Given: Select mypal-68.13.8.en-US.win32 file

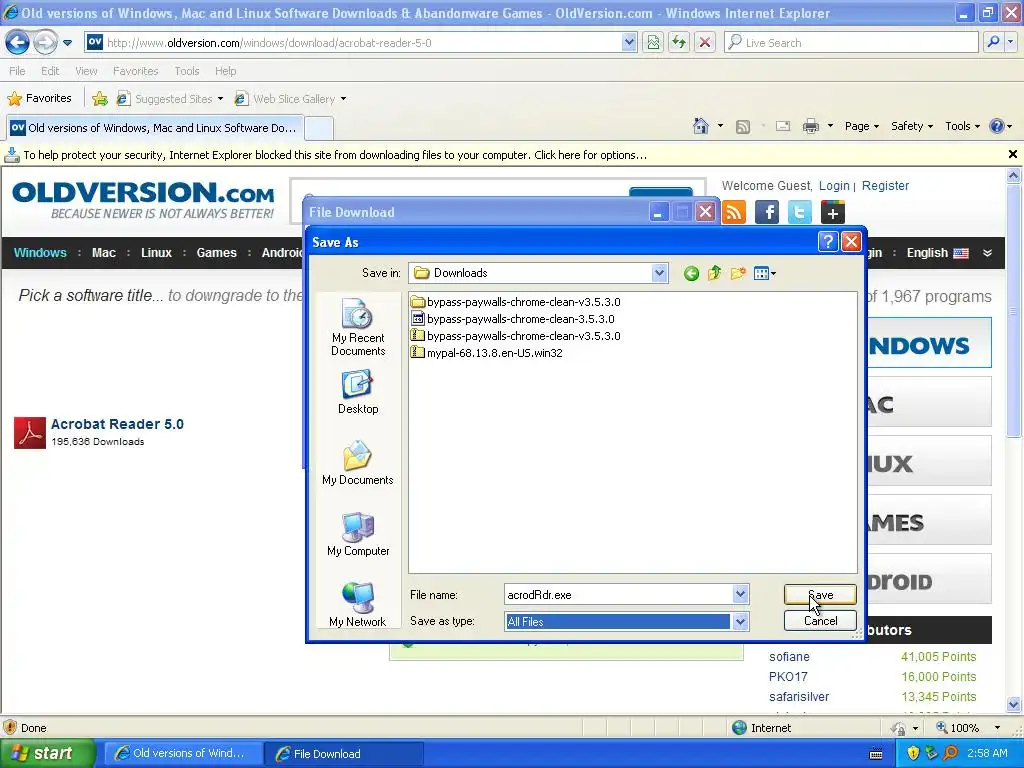Looking at the screenshot, I should tap(487, 353).
